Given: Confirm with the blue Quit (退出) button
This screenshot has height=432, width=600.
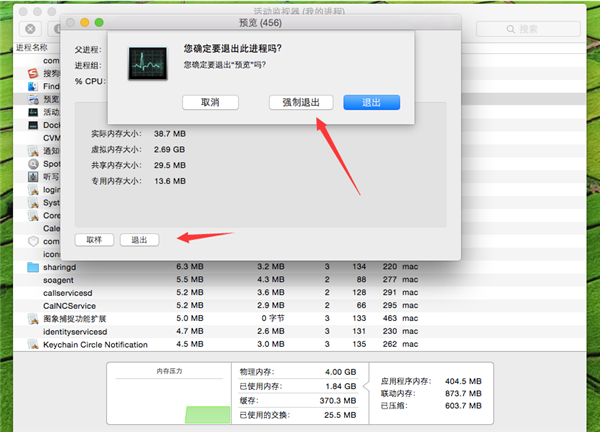Looking at the screenshot, I should (x=371, y=102).
